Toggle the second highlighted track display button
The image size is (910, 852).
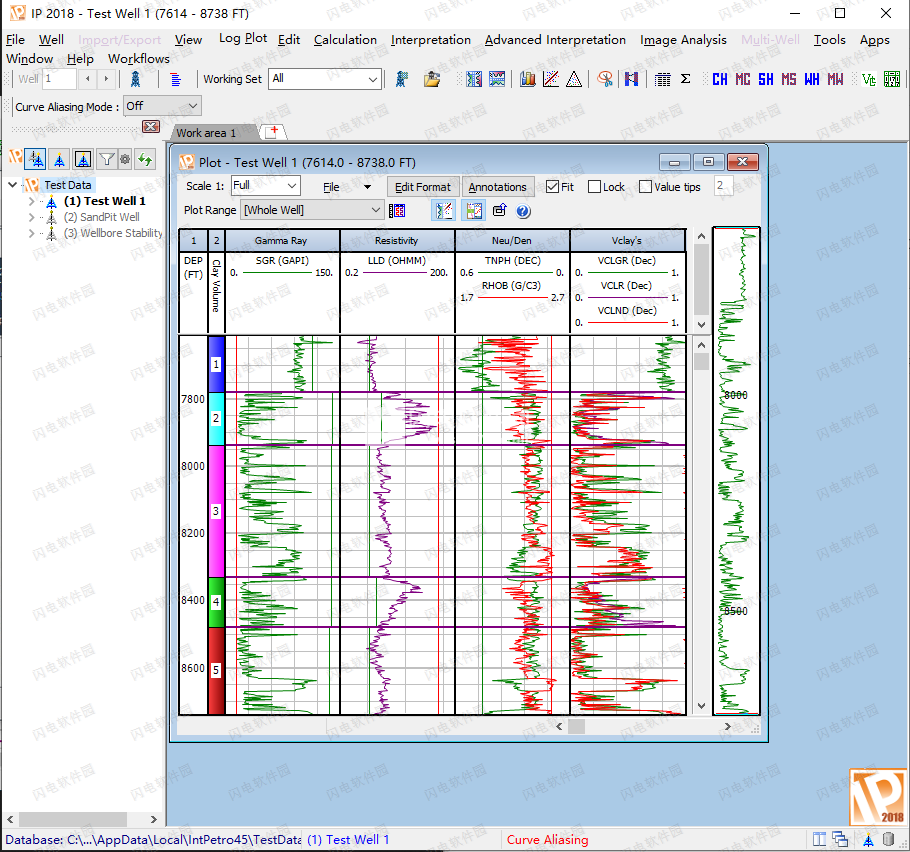pos(474,211)
